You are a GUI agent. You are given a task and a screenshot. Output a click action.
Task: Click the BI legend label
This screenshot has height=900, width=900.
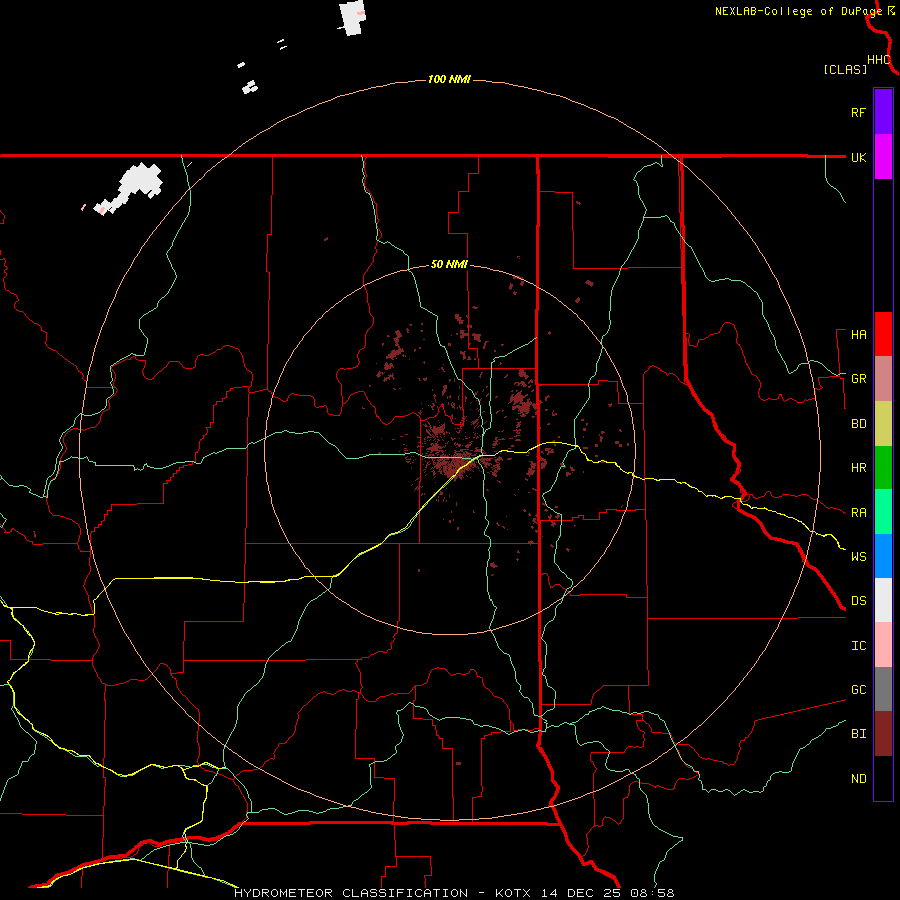tap(858, 734)
